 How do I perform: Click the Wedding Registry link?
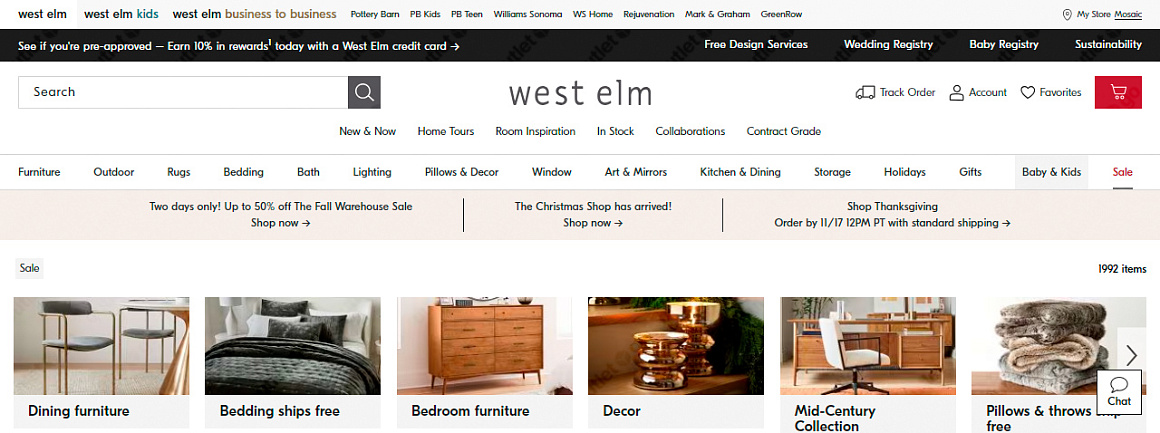888,44
